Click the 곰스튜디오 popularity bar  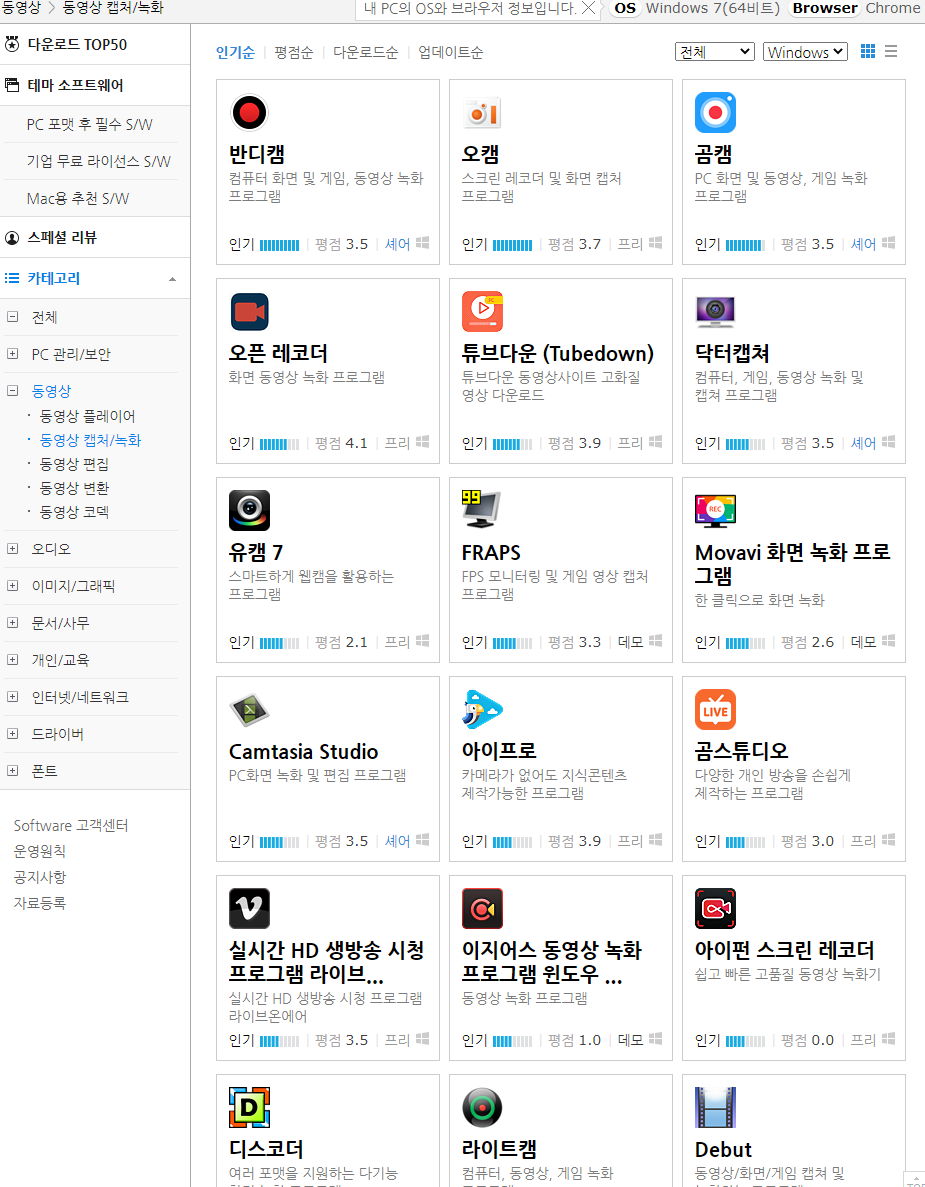[x=746, y=842]
